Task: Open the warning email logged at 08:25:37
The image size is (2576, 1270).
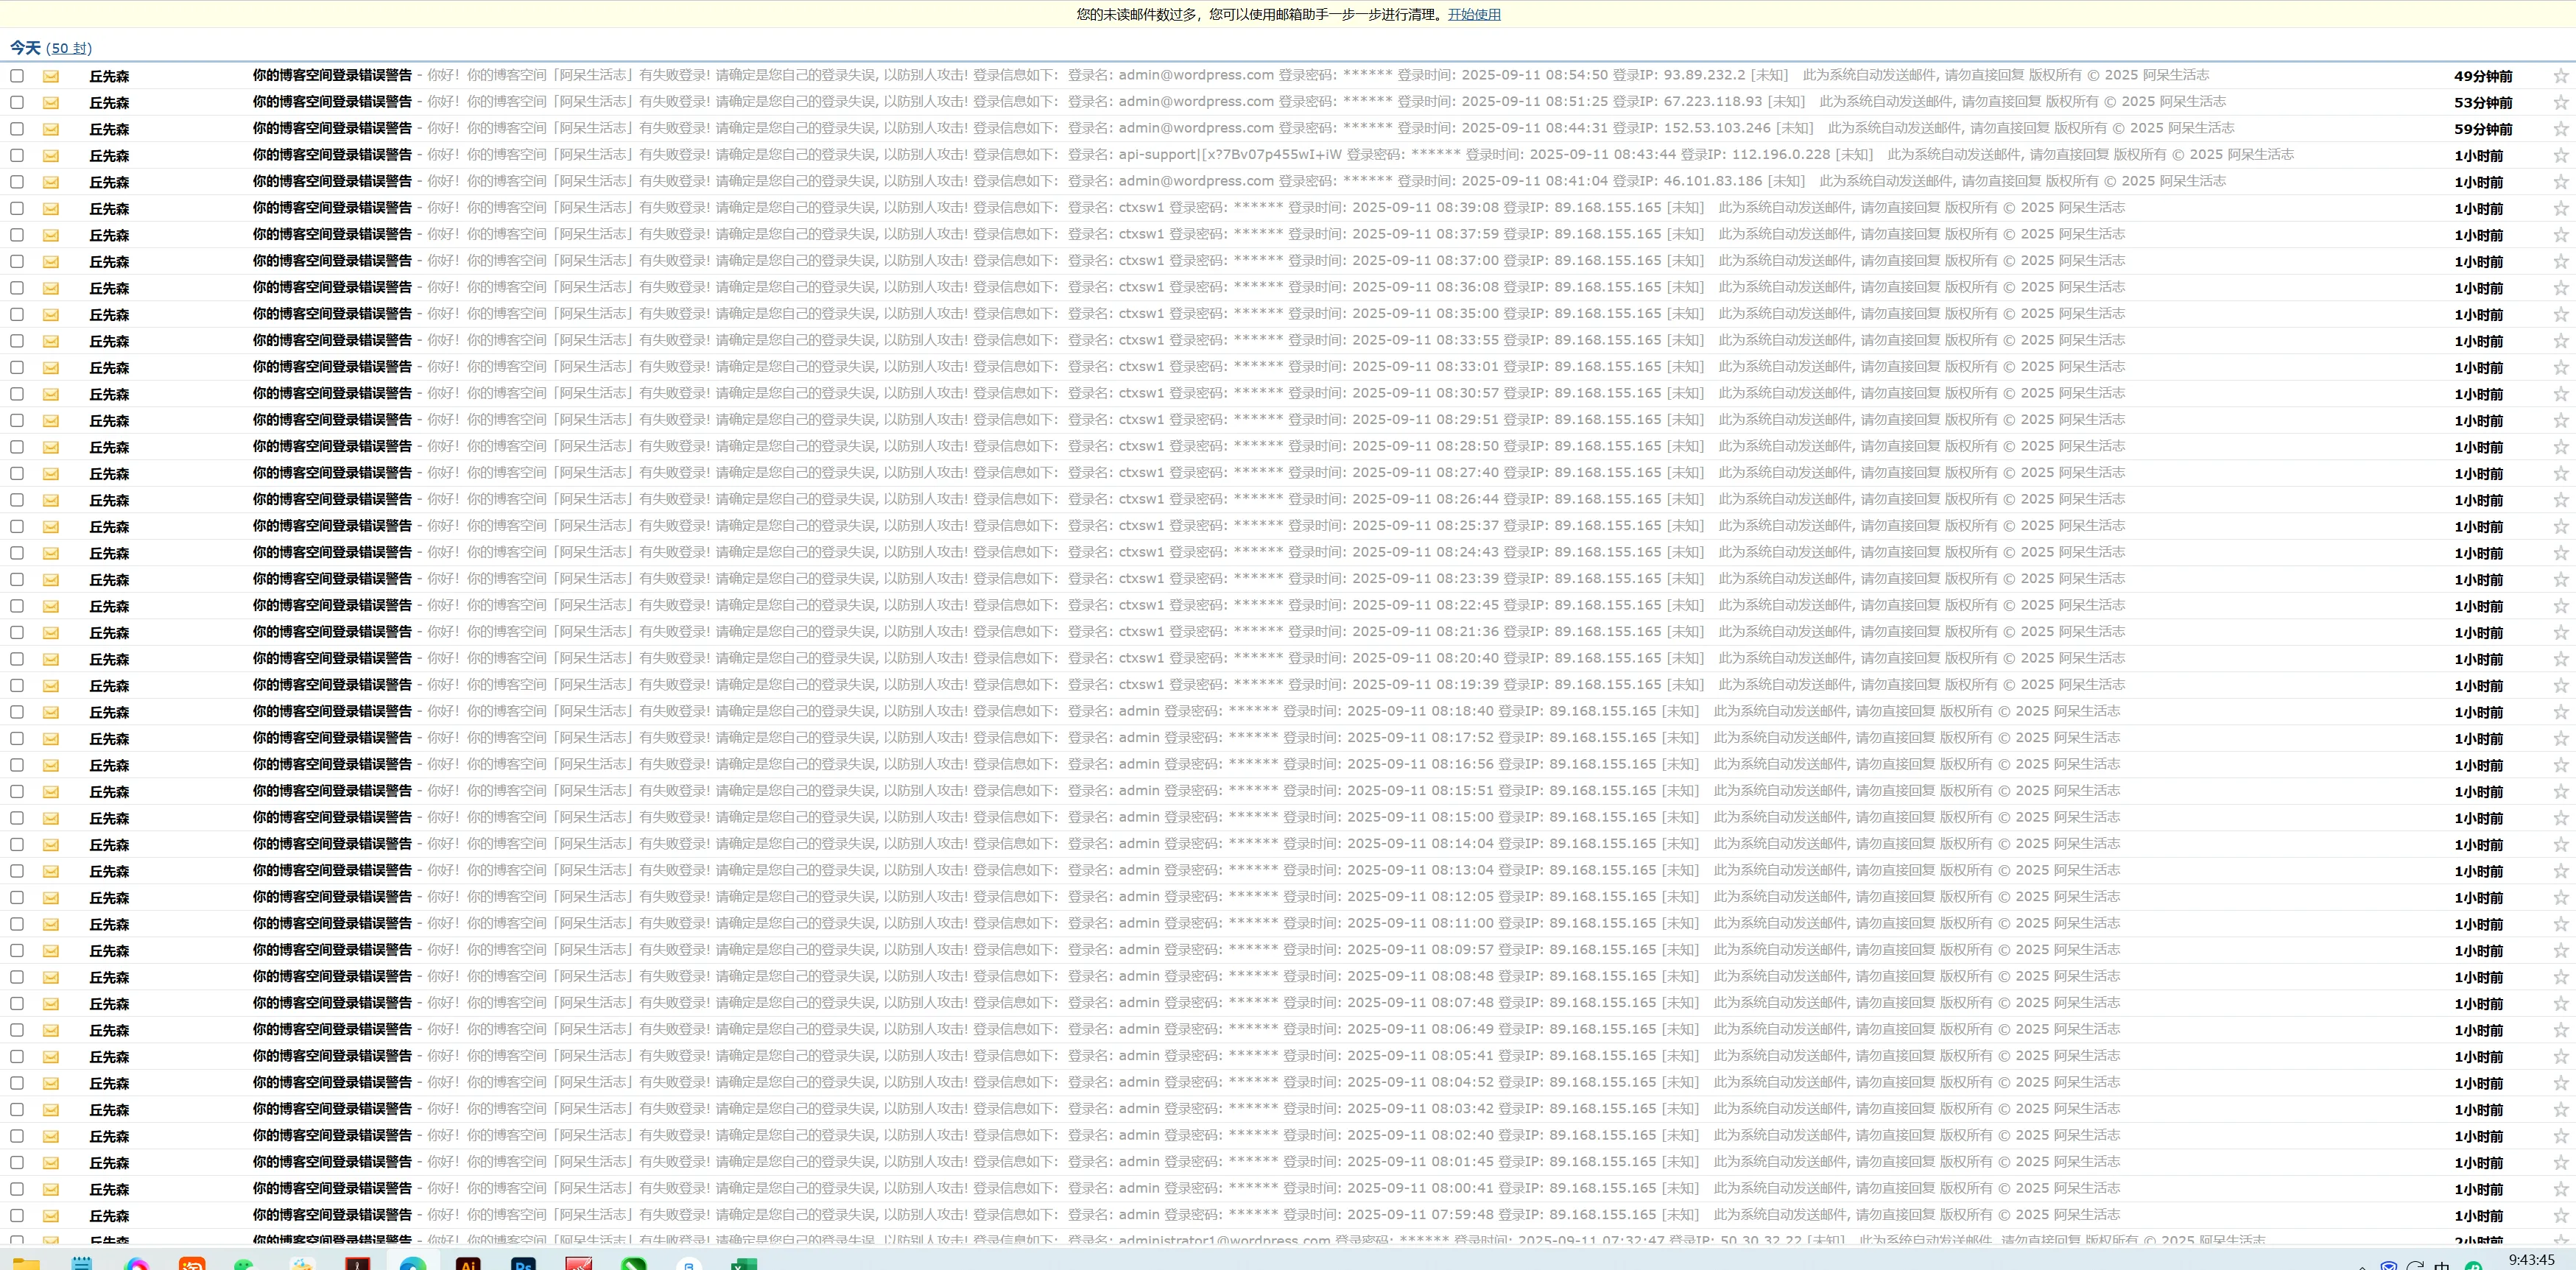Action: coord(332,526)
